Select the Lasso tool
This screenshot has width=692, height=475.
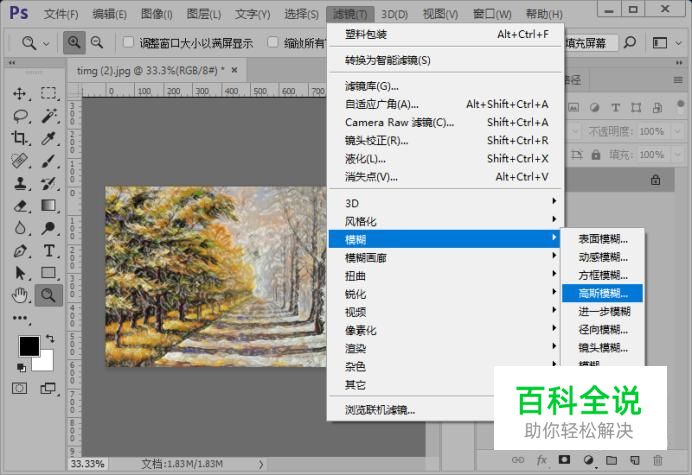pos(20,116)
